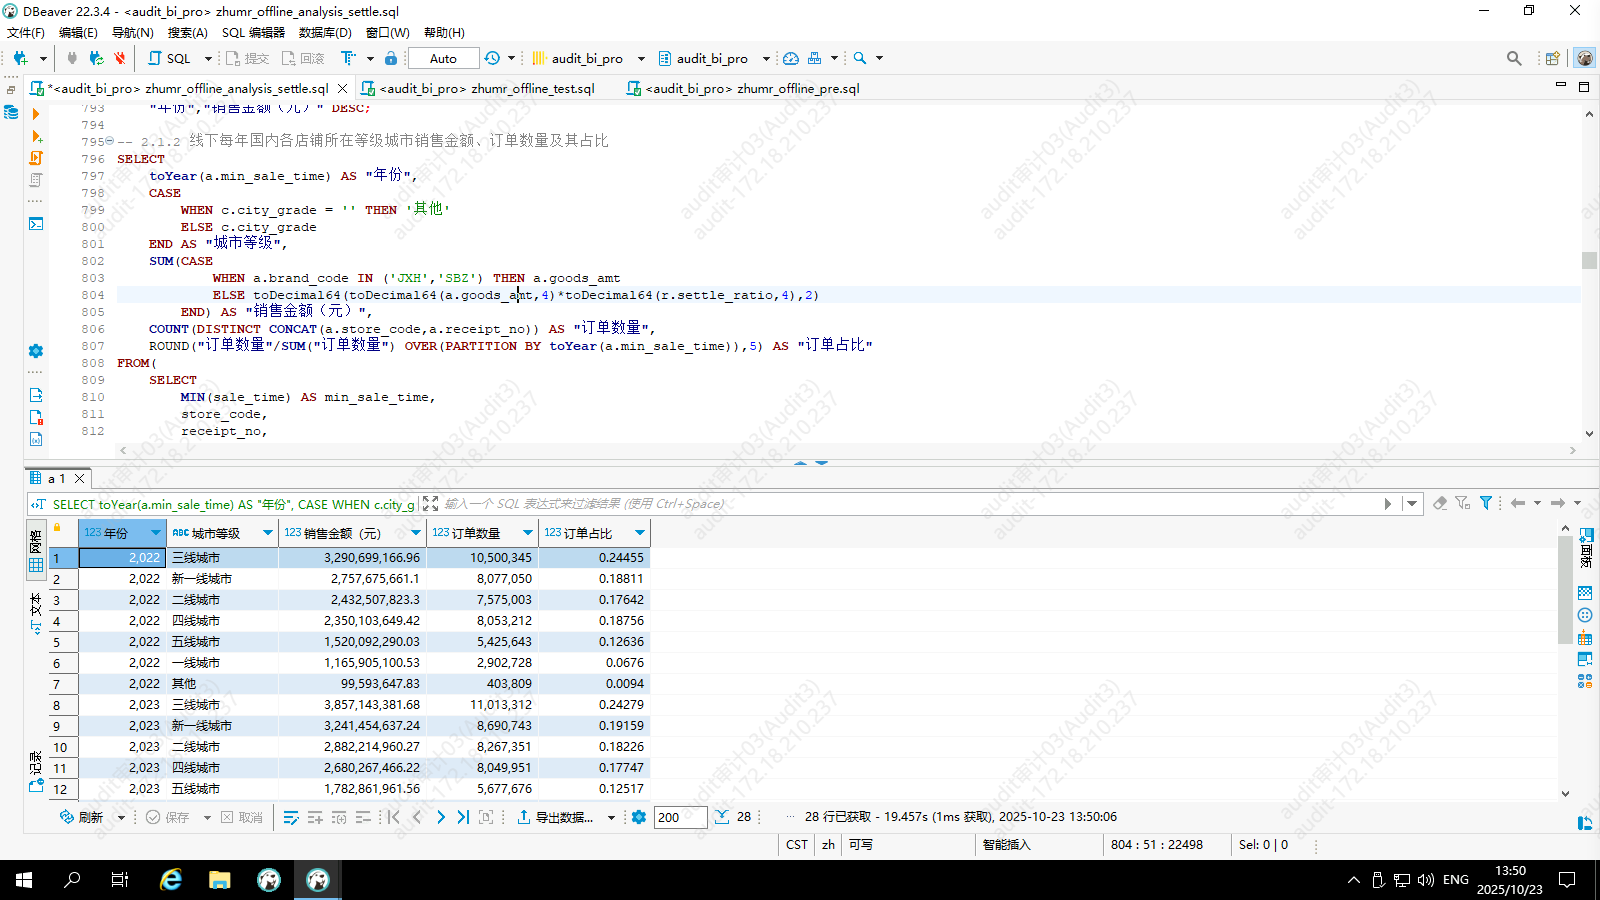Screen dimensions: 1600x900
Task: Click the Auto commit mode button
Action: [x=443, y=59]
